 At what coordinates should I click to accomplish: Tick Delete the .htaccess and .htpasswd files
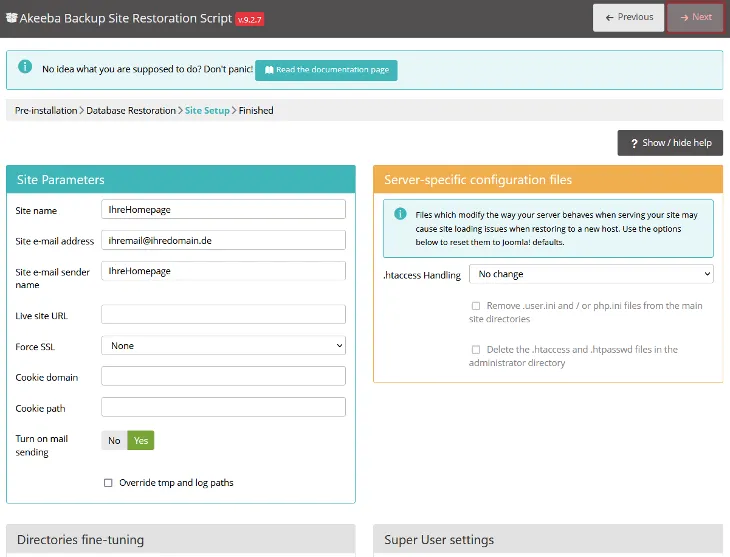[476, 350]
